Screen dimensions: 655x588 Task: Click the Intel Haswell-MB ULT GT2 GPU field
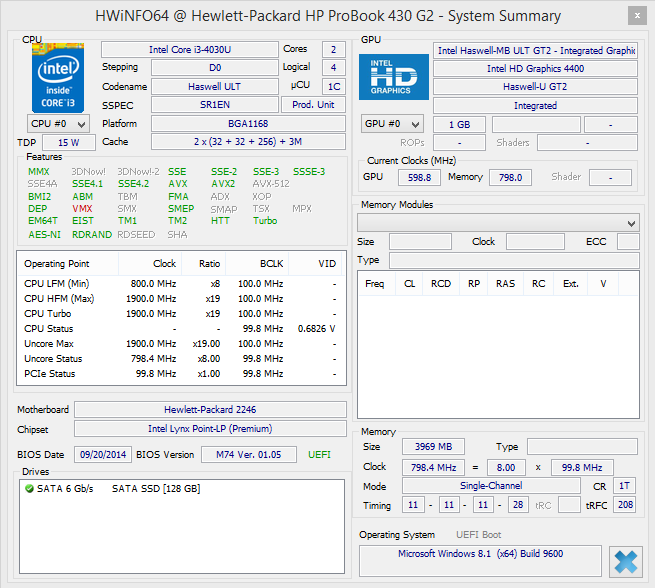tap(535, 51)
